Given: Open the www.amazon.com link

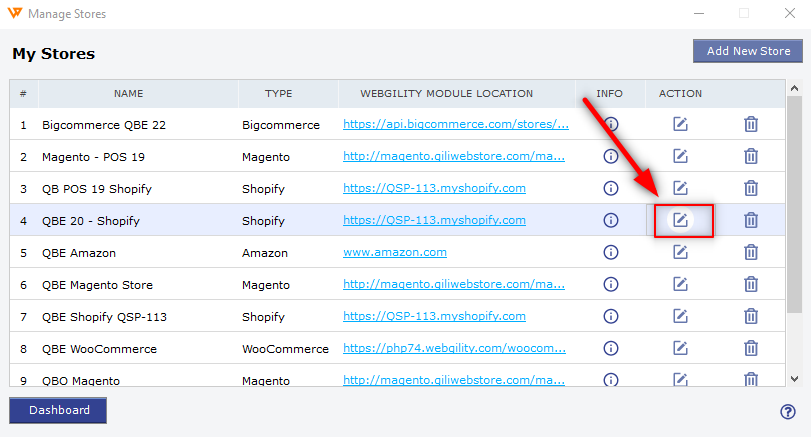Looking at the screenshot, I should [394, 252].
